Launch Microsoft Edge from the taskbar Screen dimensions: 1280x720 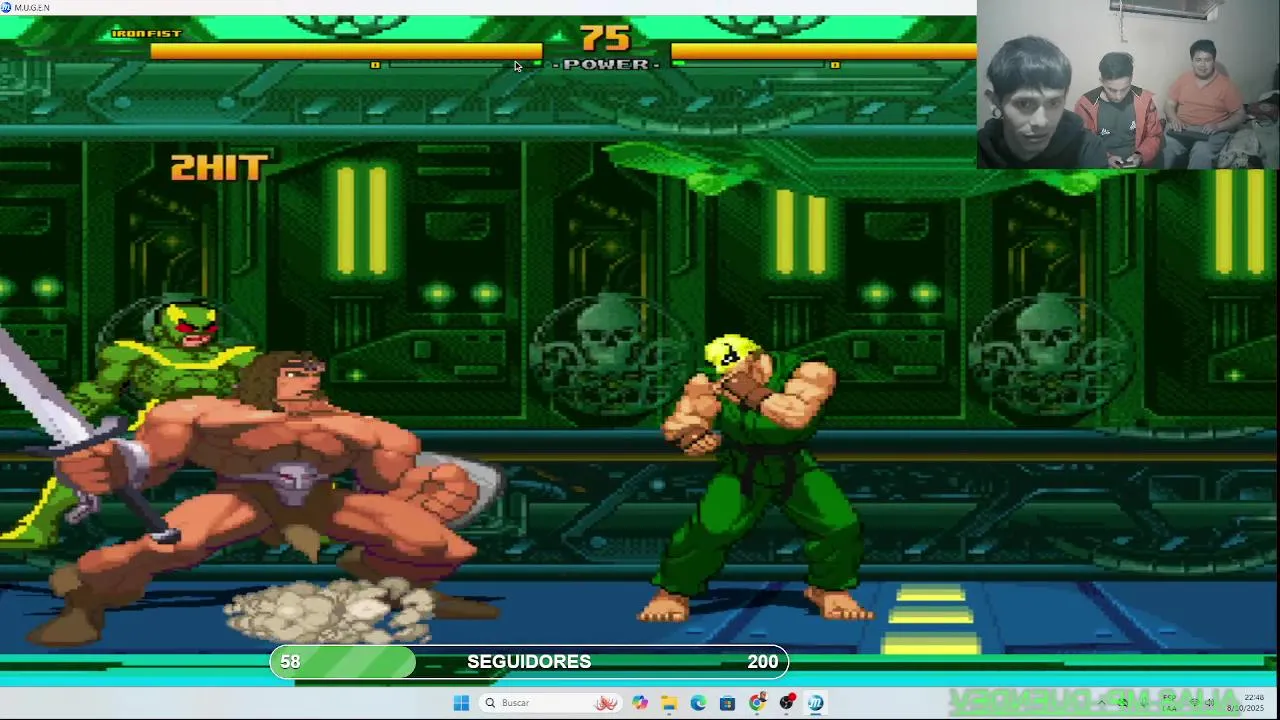click(x=698, y=703)
